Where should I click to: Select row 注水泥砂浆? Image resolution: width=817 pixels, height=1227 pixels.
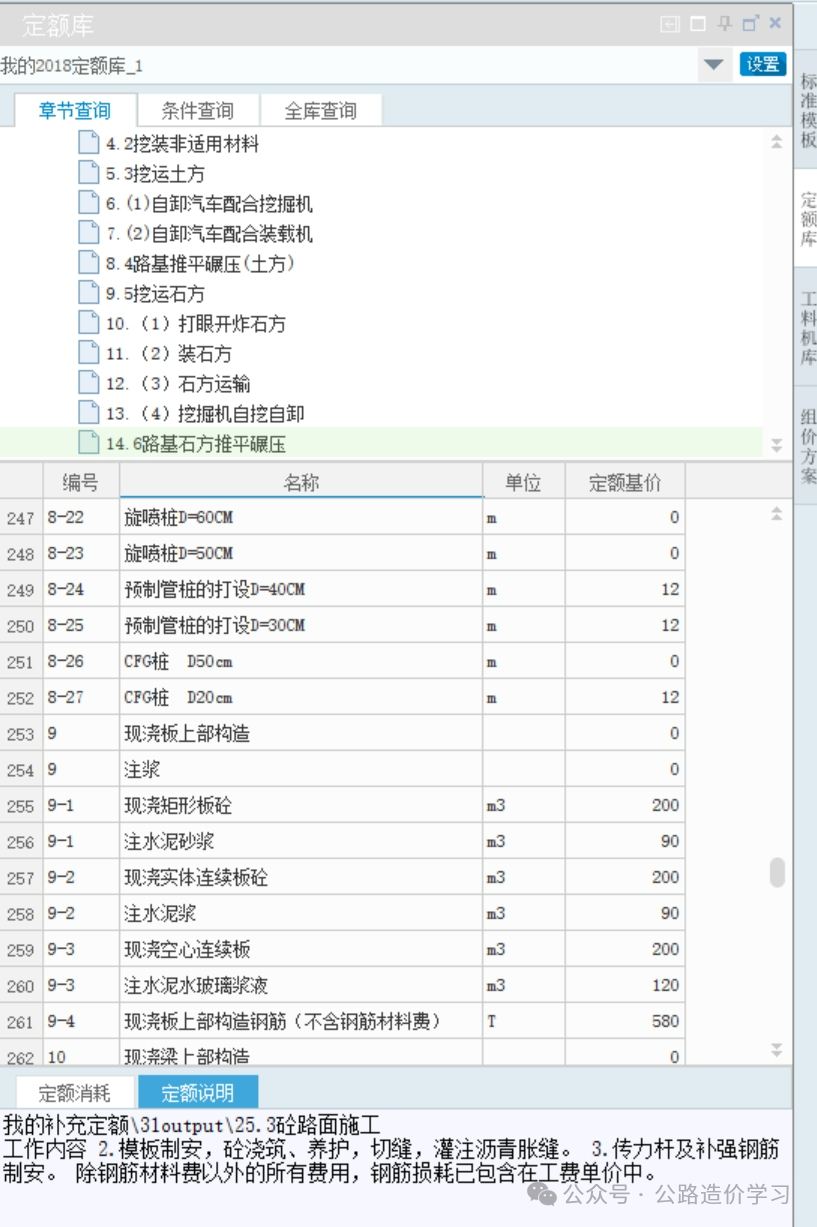[x=343, y=842]
